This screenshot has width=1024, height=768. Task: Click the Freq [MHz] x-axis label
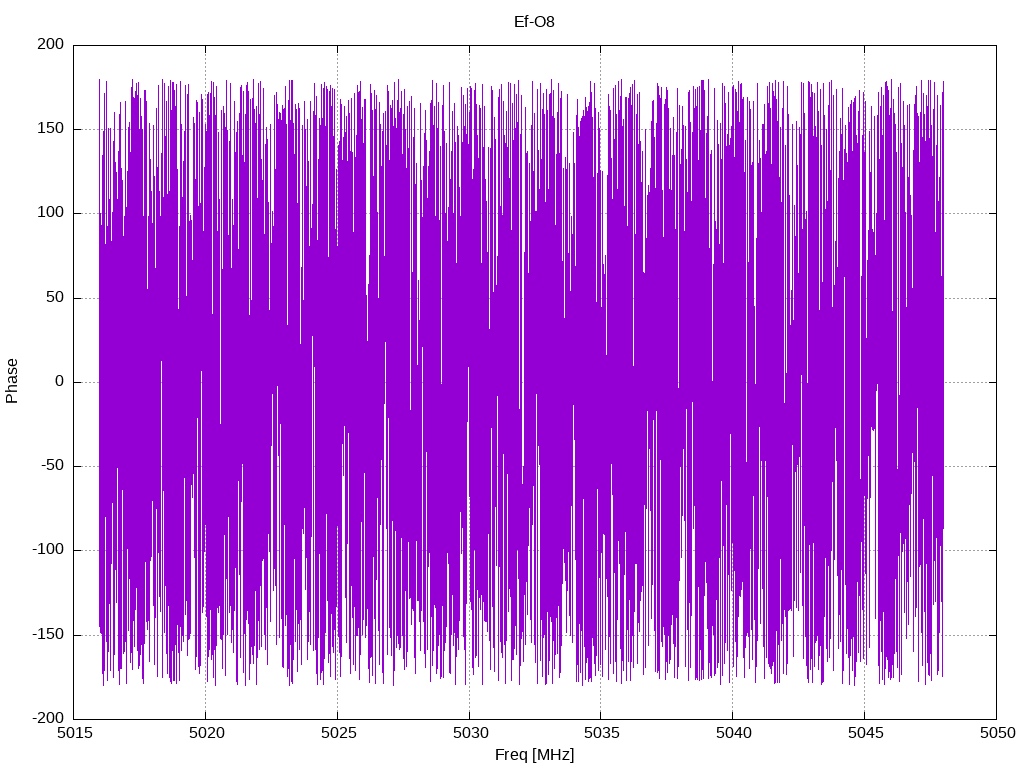(534, 755)
